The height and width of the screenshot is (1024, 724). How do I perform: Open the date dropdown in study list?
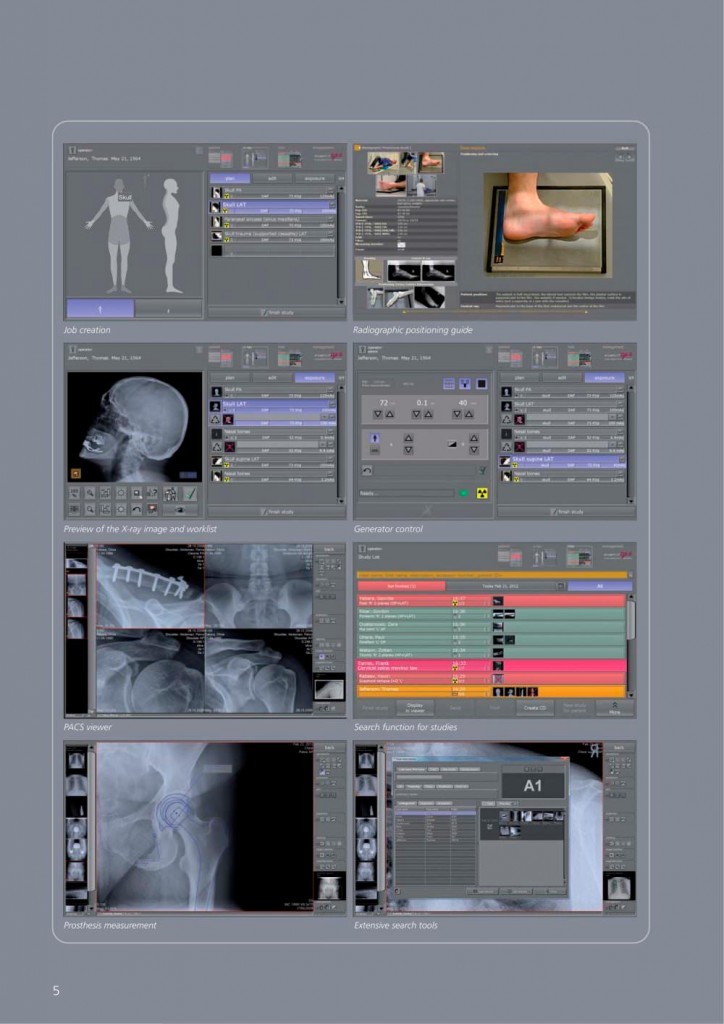561,586
